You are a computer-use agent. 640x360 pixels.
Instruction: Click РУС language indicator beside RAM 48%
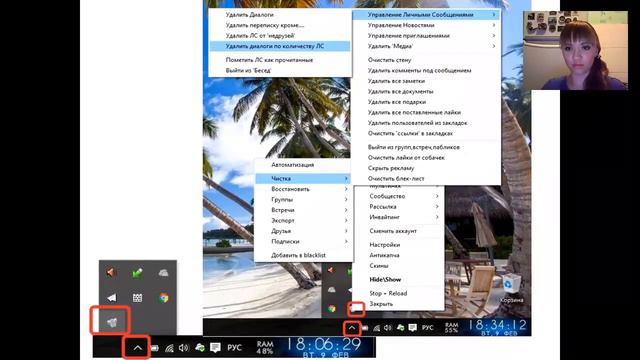[x=234, y=348]
